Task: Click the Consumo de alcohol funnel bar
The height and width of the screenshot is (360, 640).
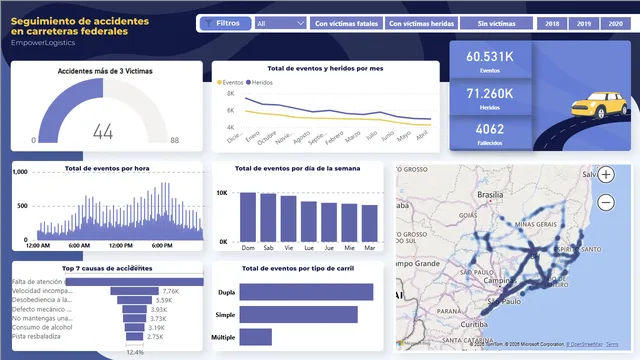Action: (134, 327)
